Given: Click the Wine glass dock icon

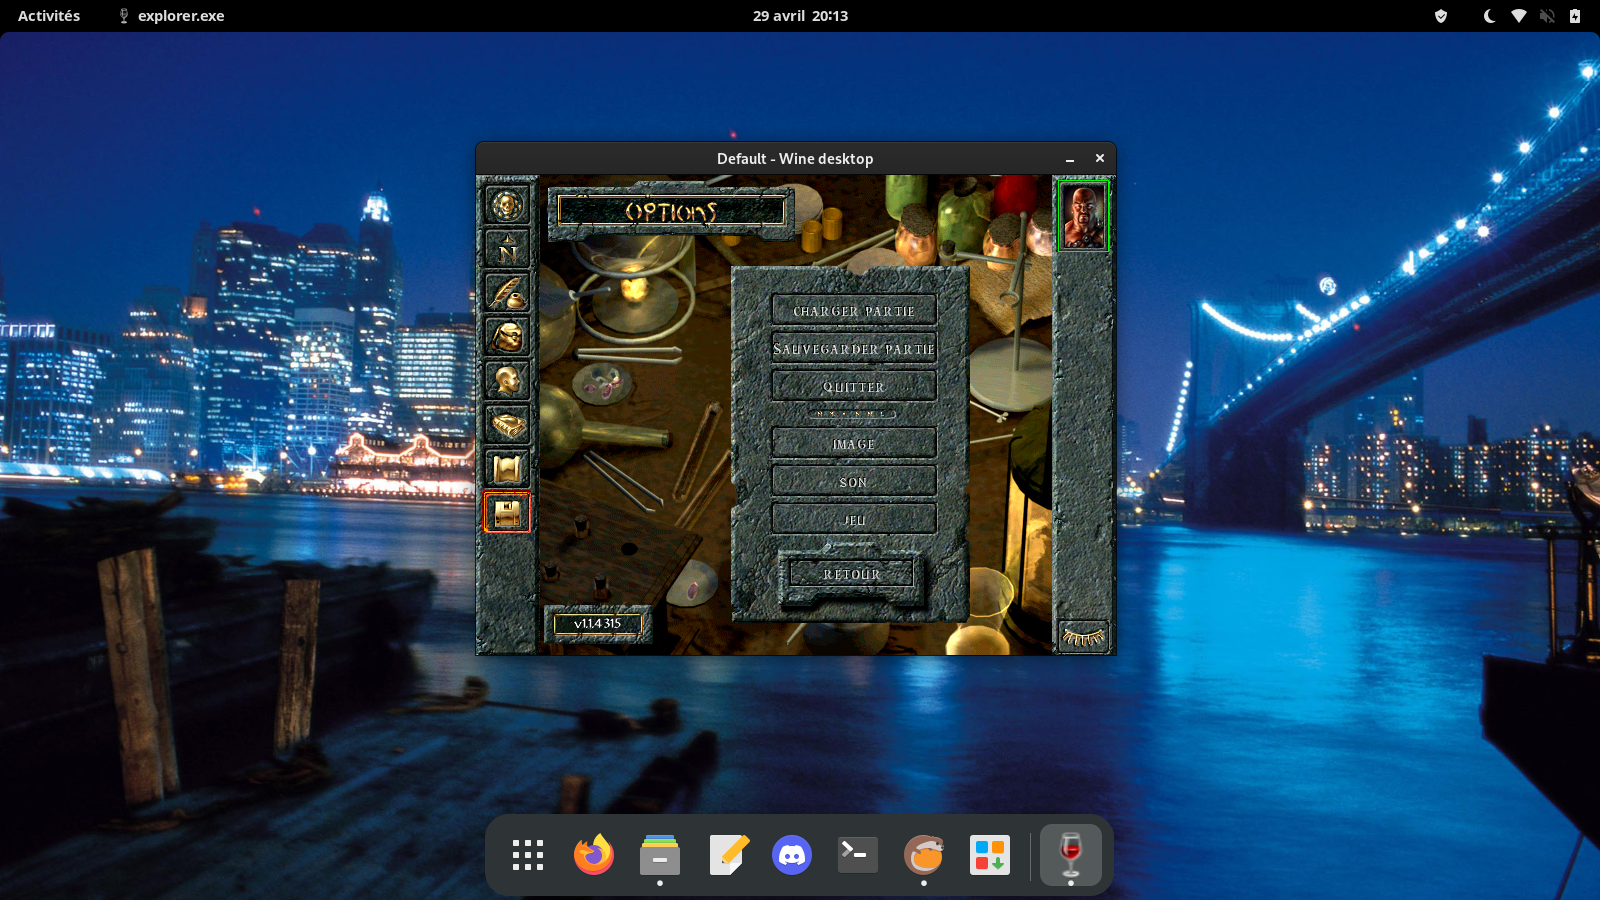Looking at the screenshot, I should [x=1071, y=855].
